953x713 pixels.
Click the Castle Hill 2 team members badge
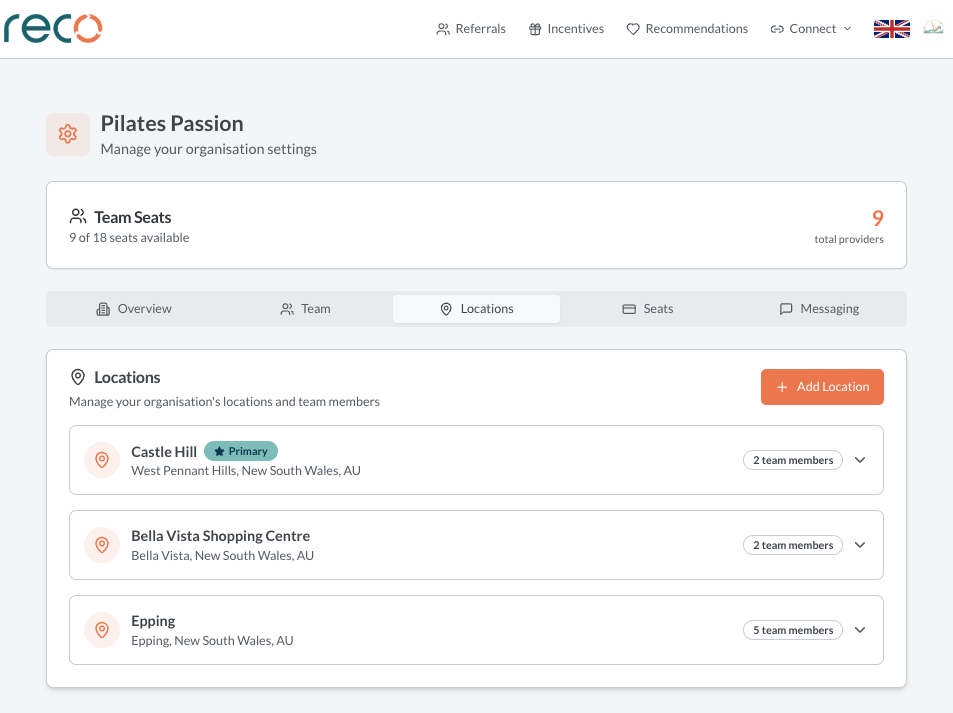(x=792, y=460)
